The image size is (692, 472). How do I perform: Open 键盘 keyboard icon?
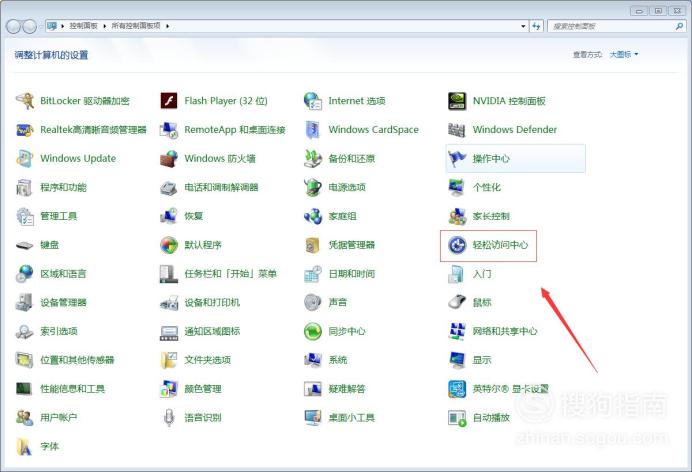[25, 245]
